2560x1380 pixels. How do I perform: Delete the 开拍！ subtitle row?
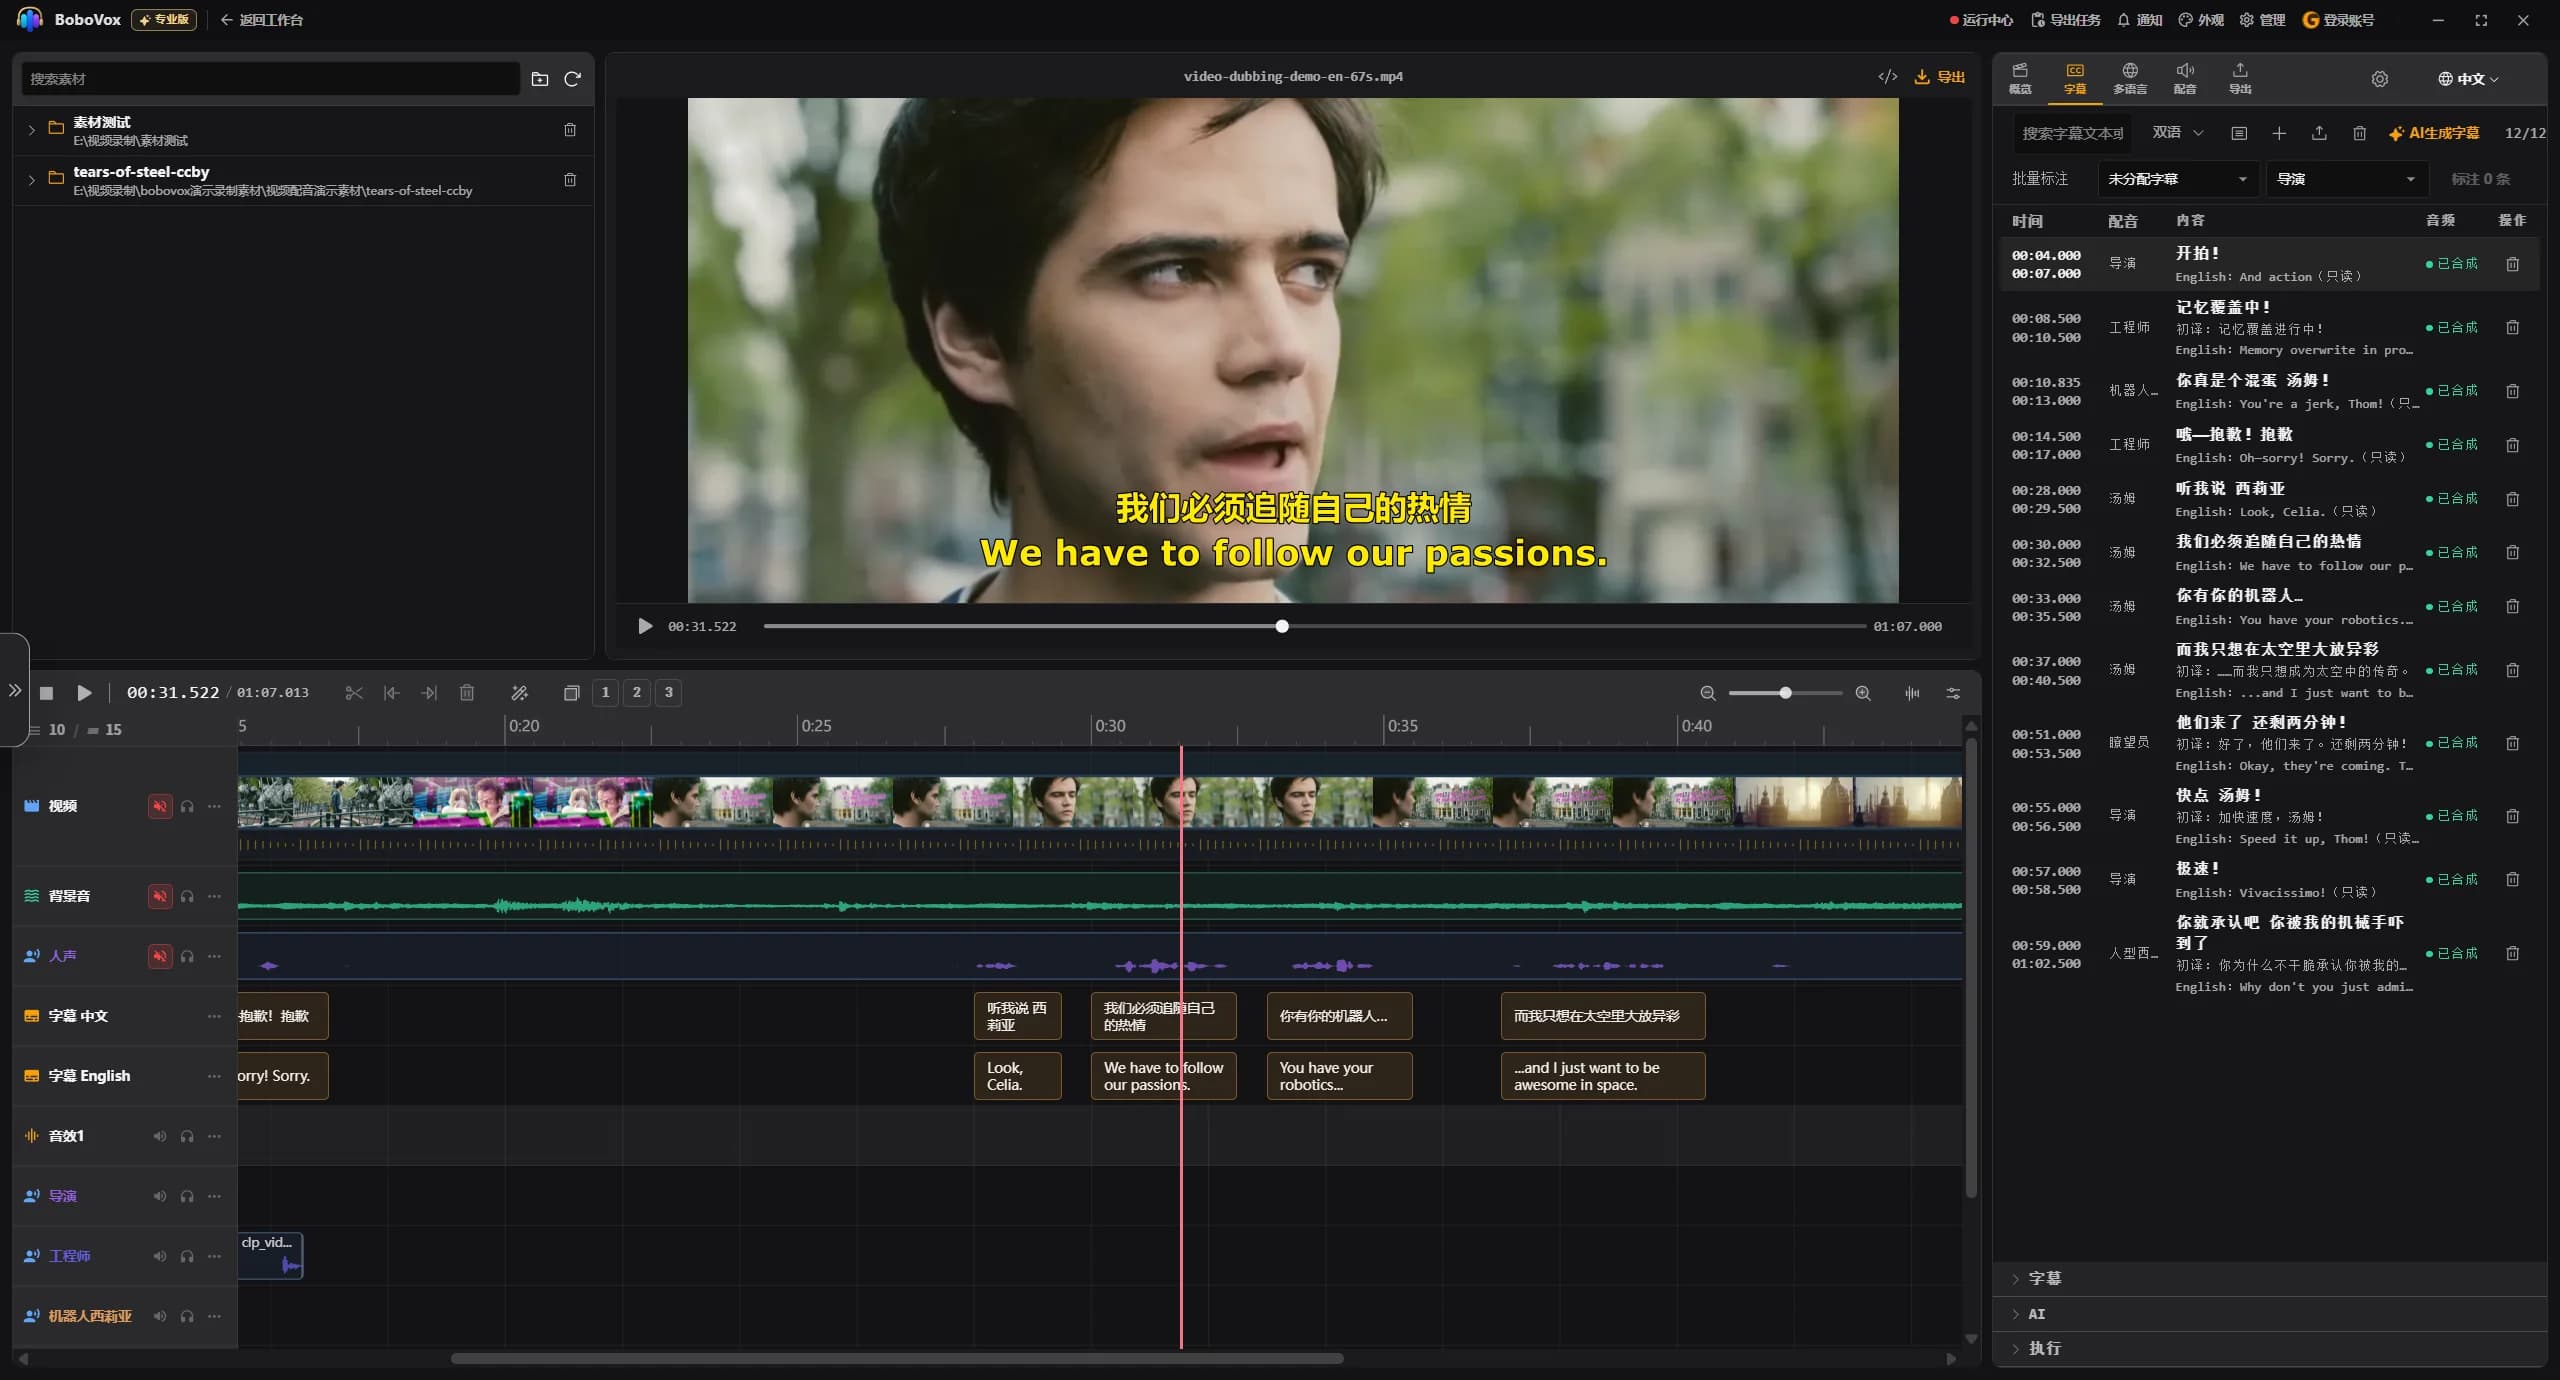tap(2512, 264)
